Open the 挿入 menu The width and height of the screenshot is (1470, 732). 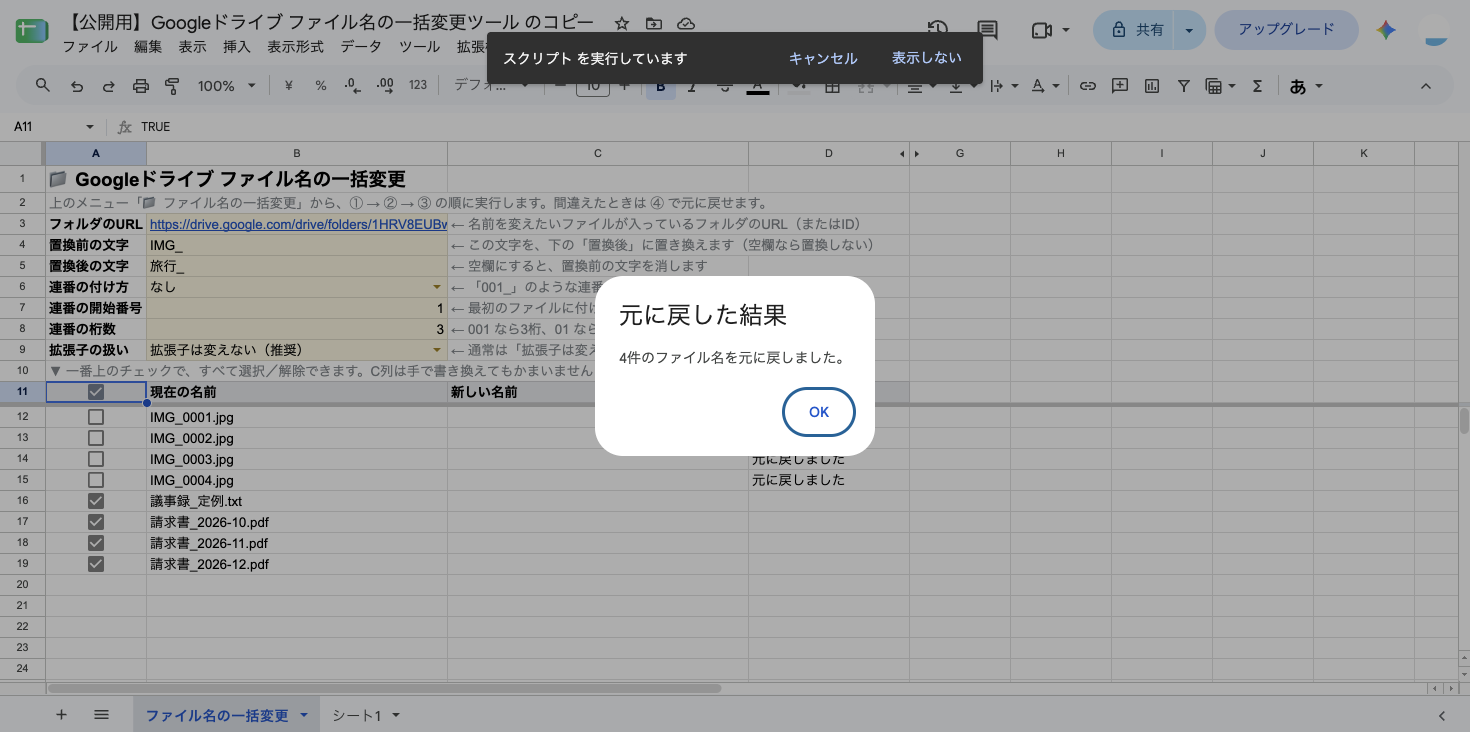pyautogui.click(x=237, y=46)
